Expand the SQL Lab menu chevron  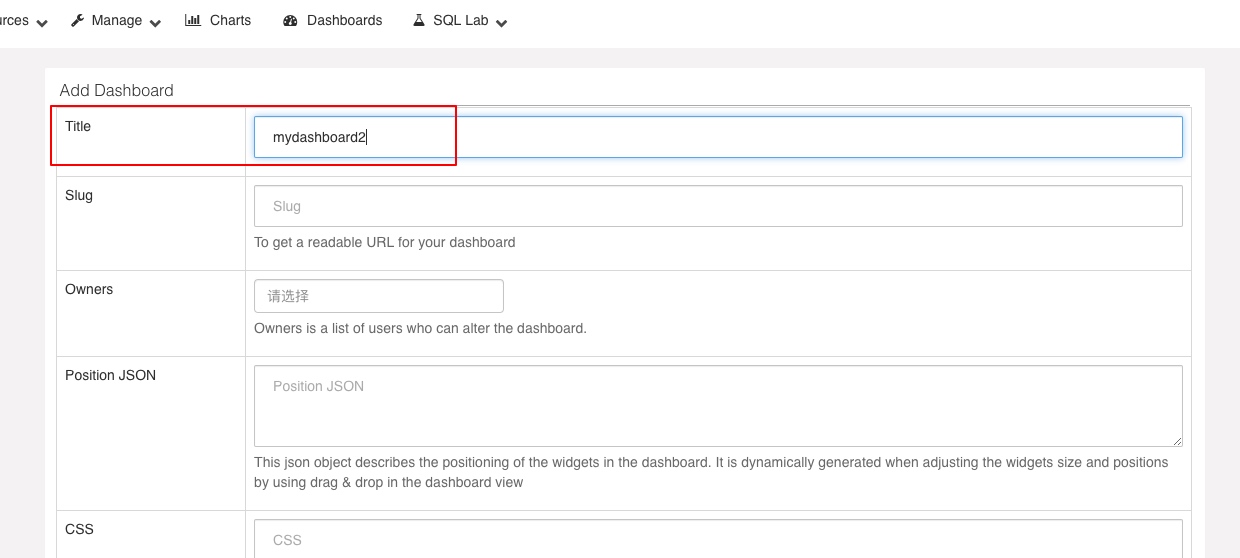(x=501, y=23)
